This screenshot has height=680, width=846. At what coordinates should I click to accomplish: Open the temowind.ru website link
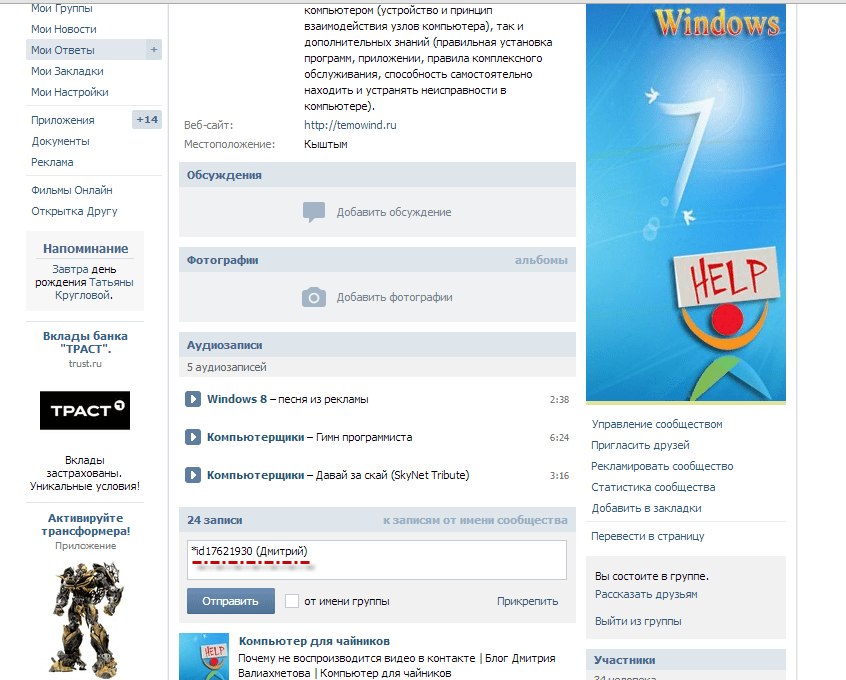350,125
